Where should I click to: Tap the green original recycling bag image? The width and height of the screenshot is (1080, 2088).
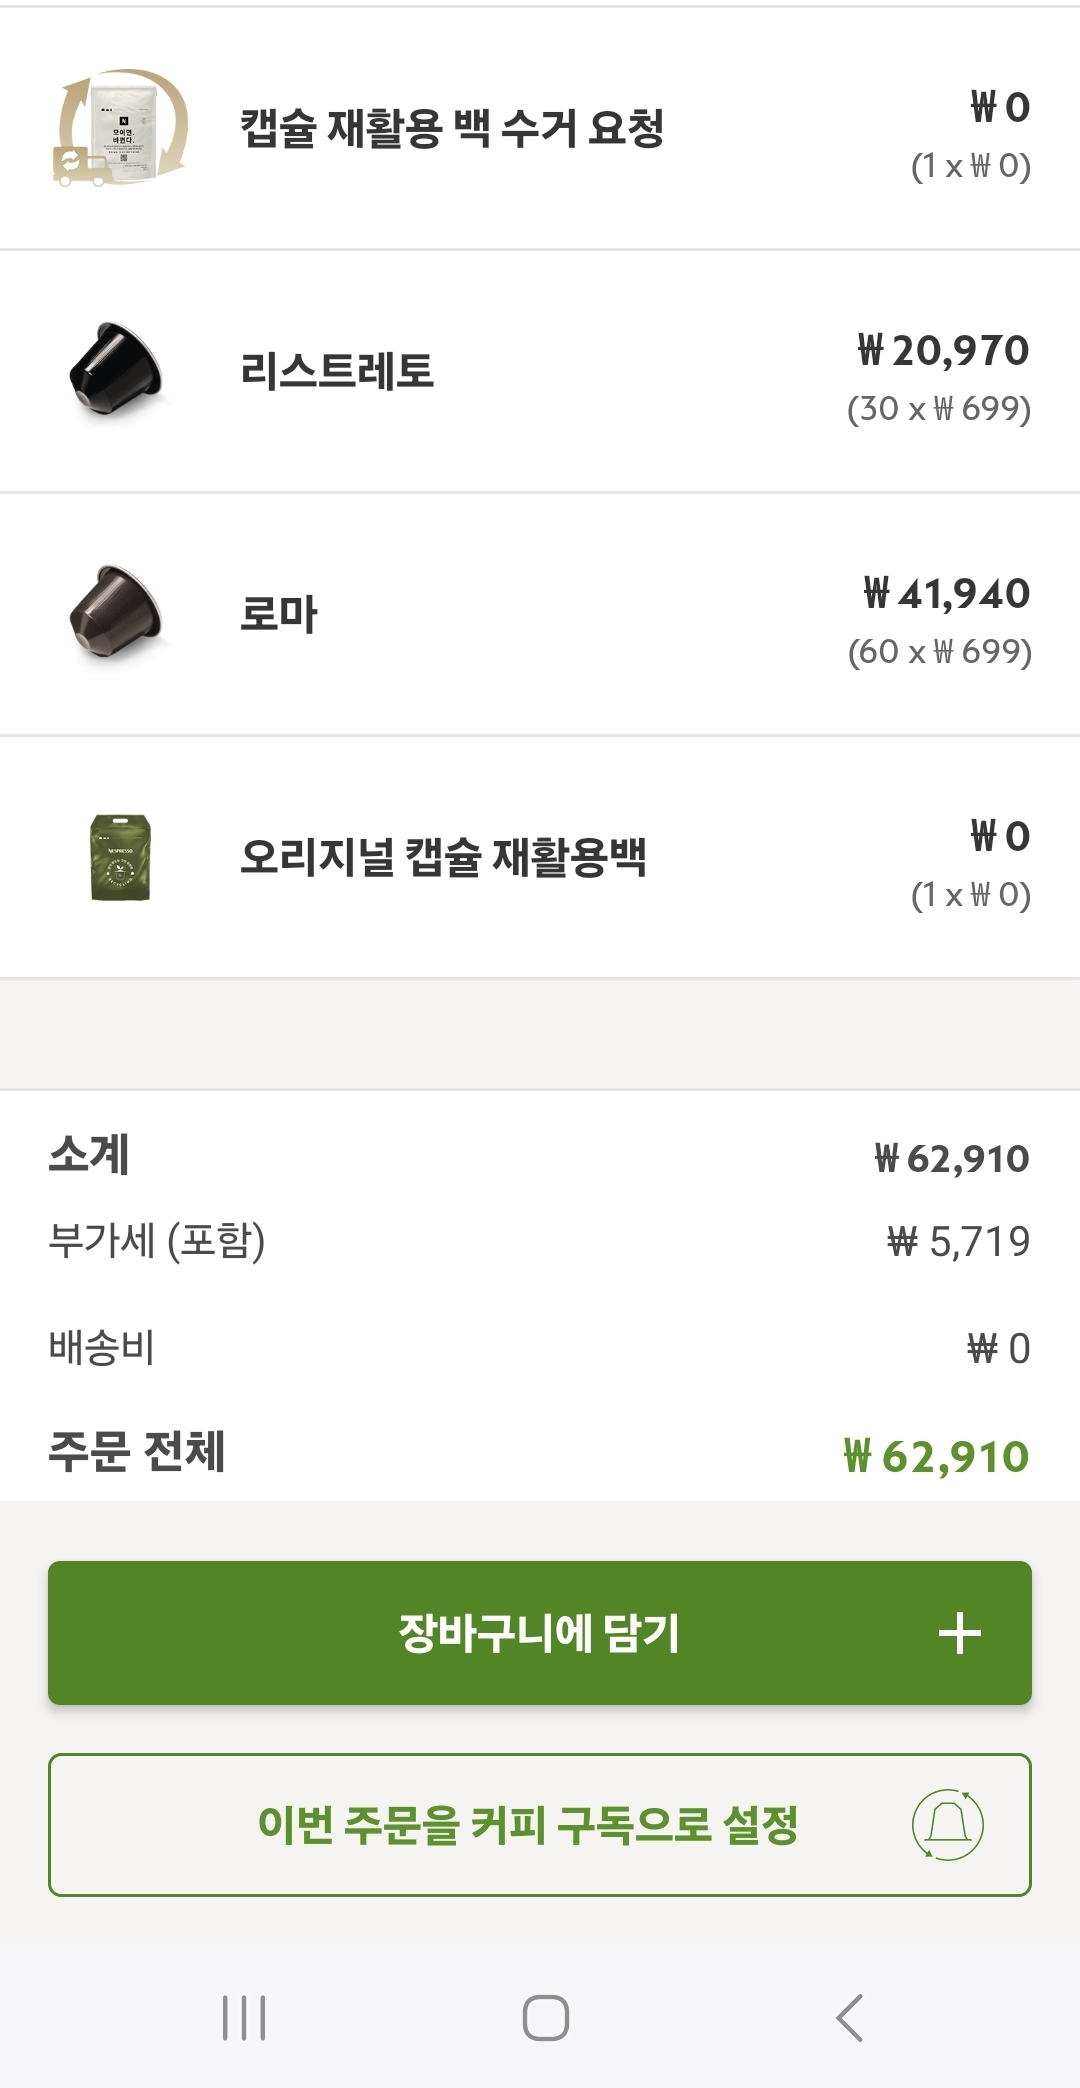click(120, 857)
